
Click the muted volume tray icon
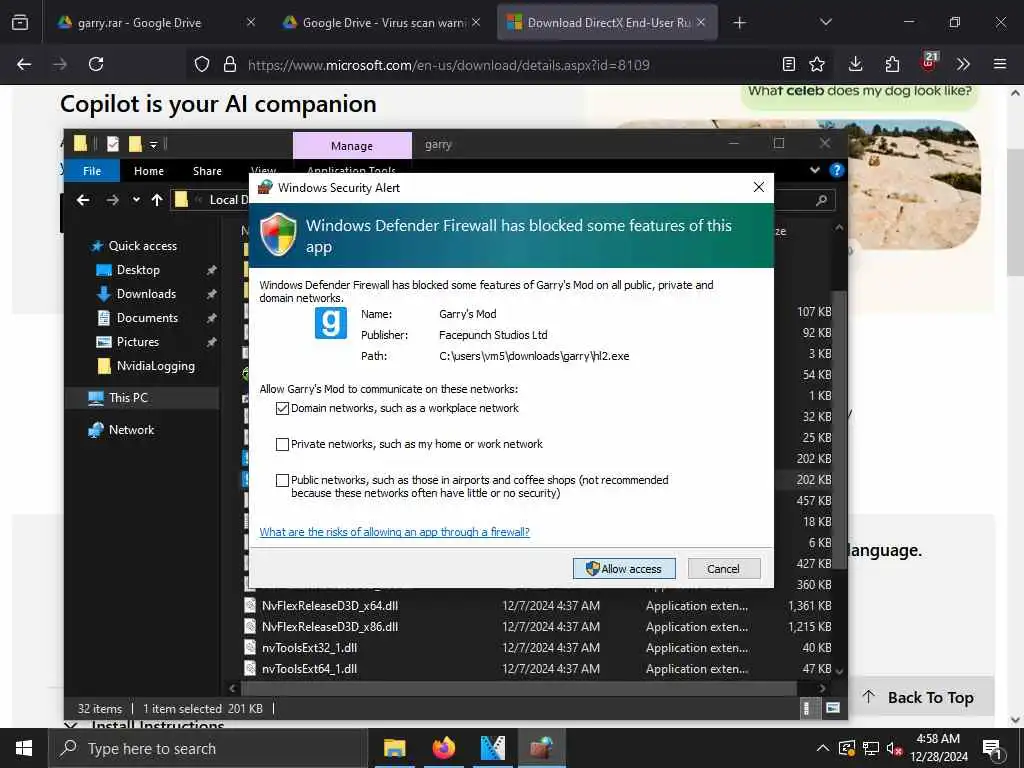894,748
